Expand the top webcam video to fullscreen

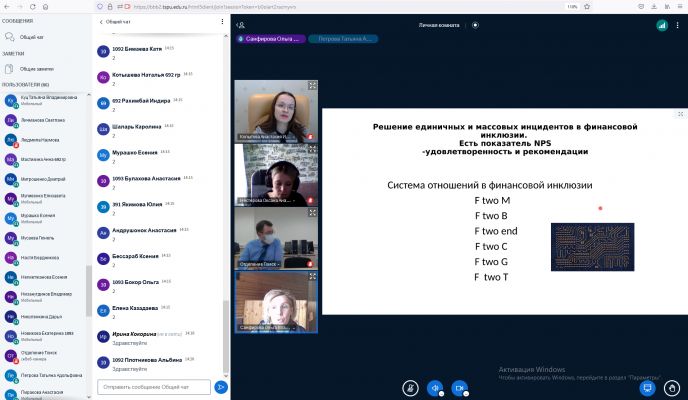click(x=313, y=85)
